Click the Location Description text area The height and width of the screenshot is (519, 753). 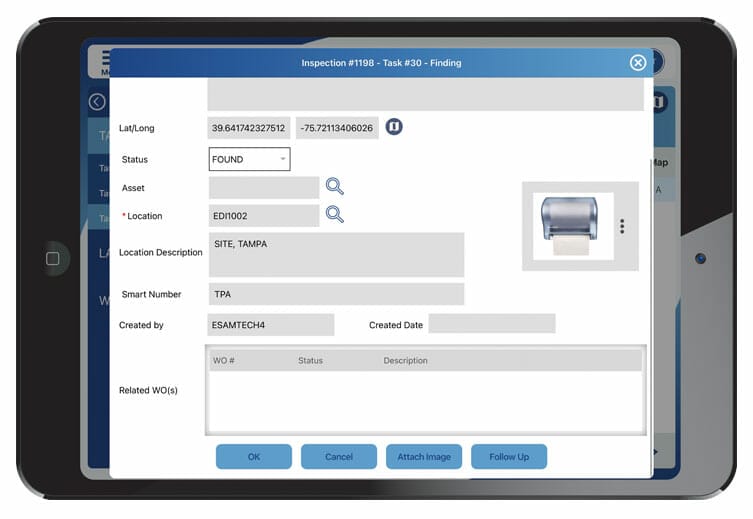(336, 255)
